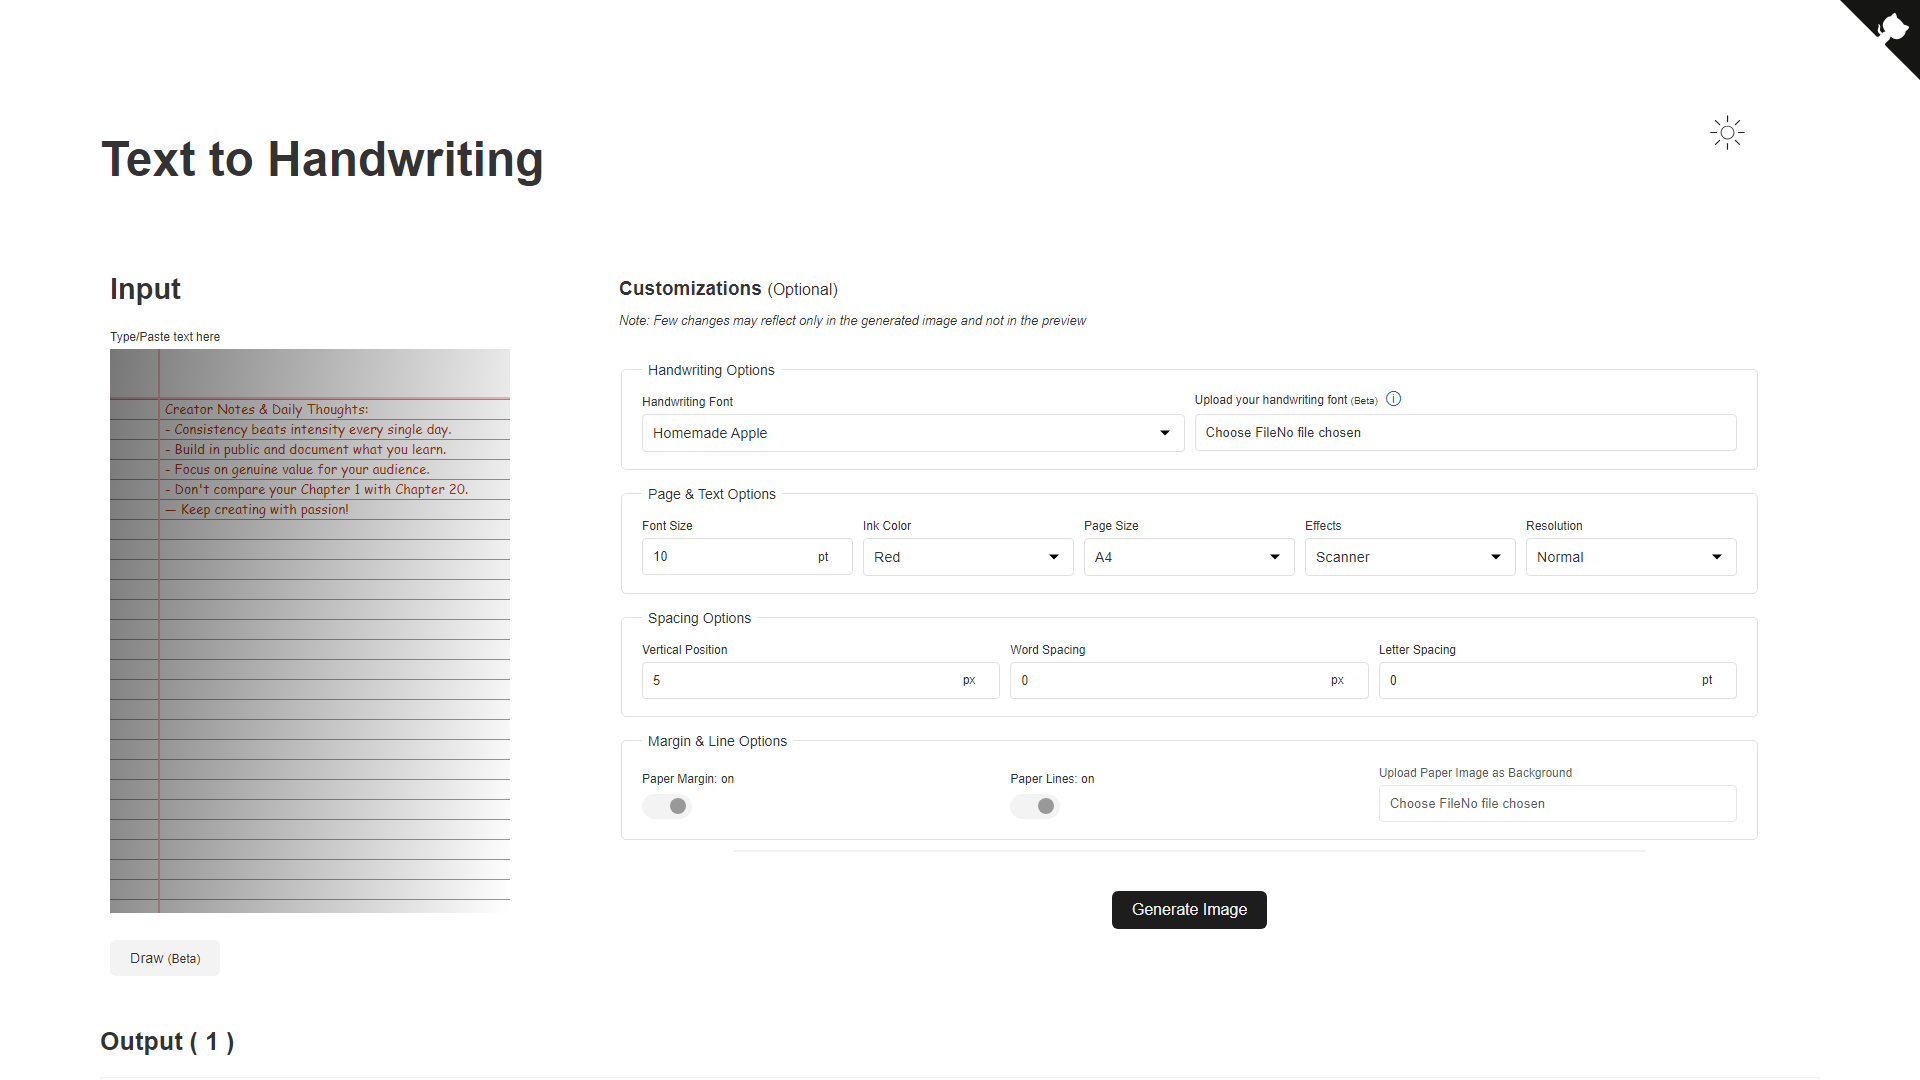Click the Vertical Position input field
1920x1080 pixels.
(x=820, y=681)
